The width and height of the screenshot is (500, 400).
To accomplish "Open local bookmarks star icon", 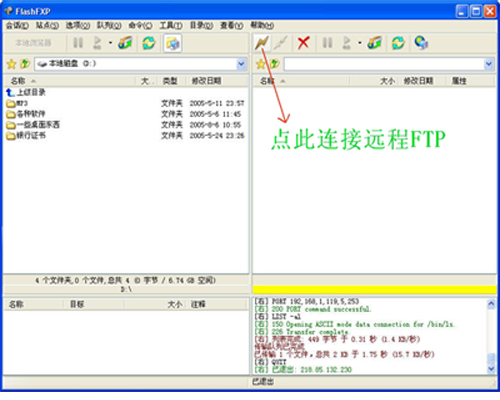I will pyautogui.click(x=11, y=64).
